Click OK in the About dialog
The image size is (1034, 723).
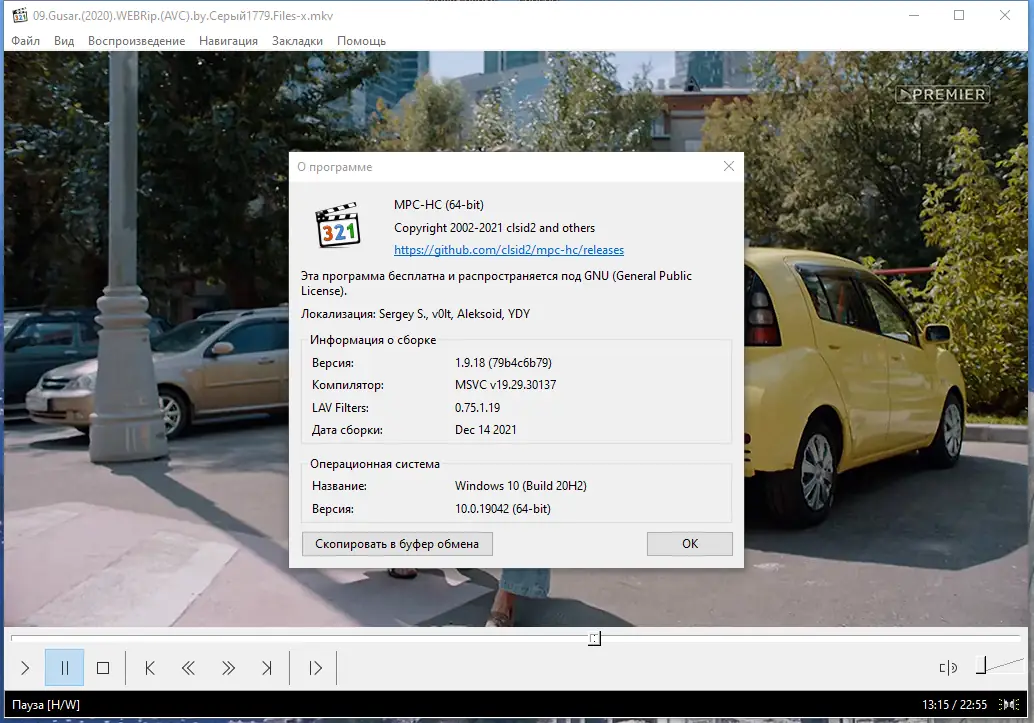[690, 544]
